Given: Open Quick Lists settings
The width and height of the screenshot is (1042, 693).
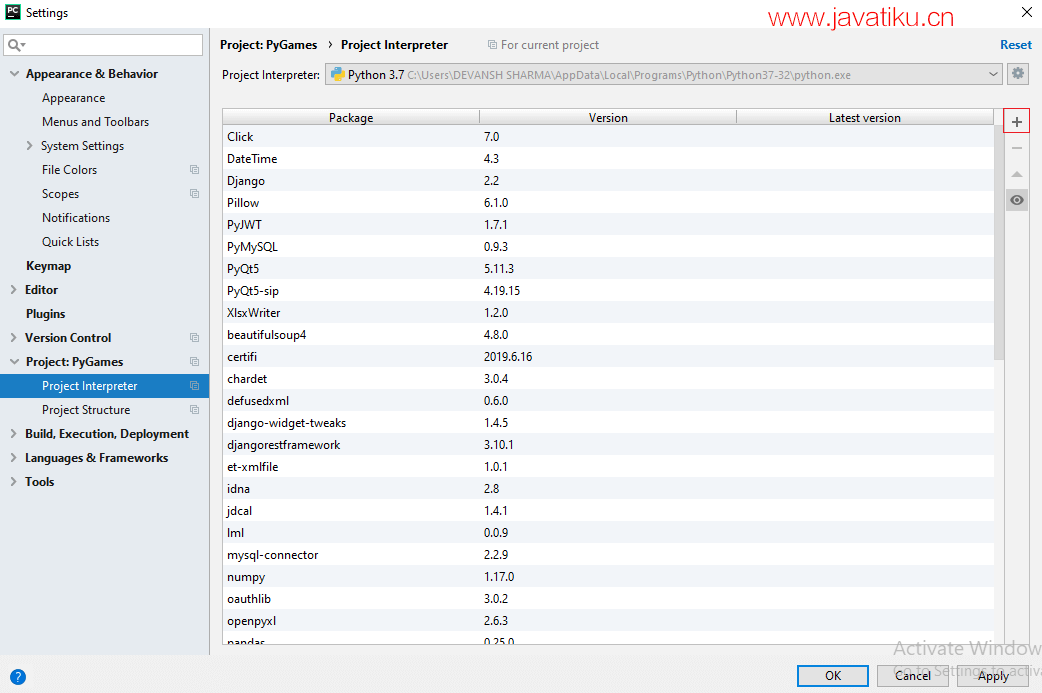Looking at the screenshot, I should (x=70, y=241).
